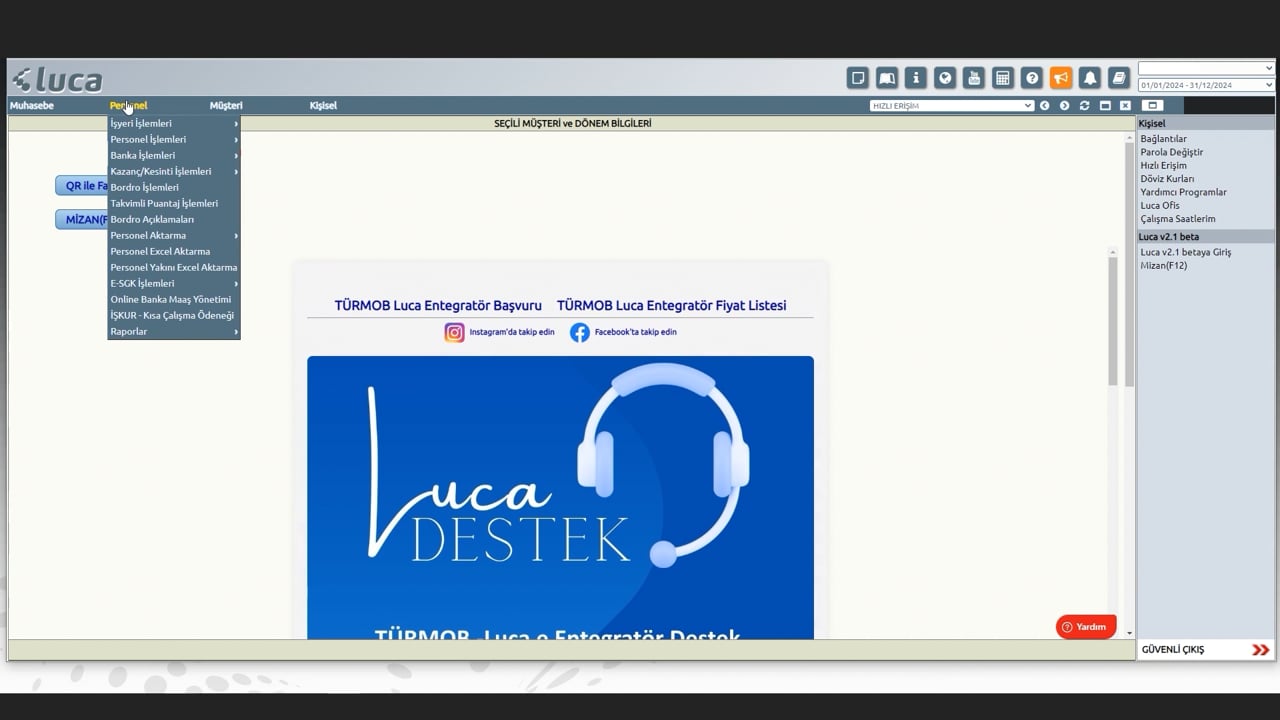Open TÜRMOB Luca Entegratör Fiyat Listesi link
The height and width of the screenshot is (720, 1280).
tap(672, 305)
